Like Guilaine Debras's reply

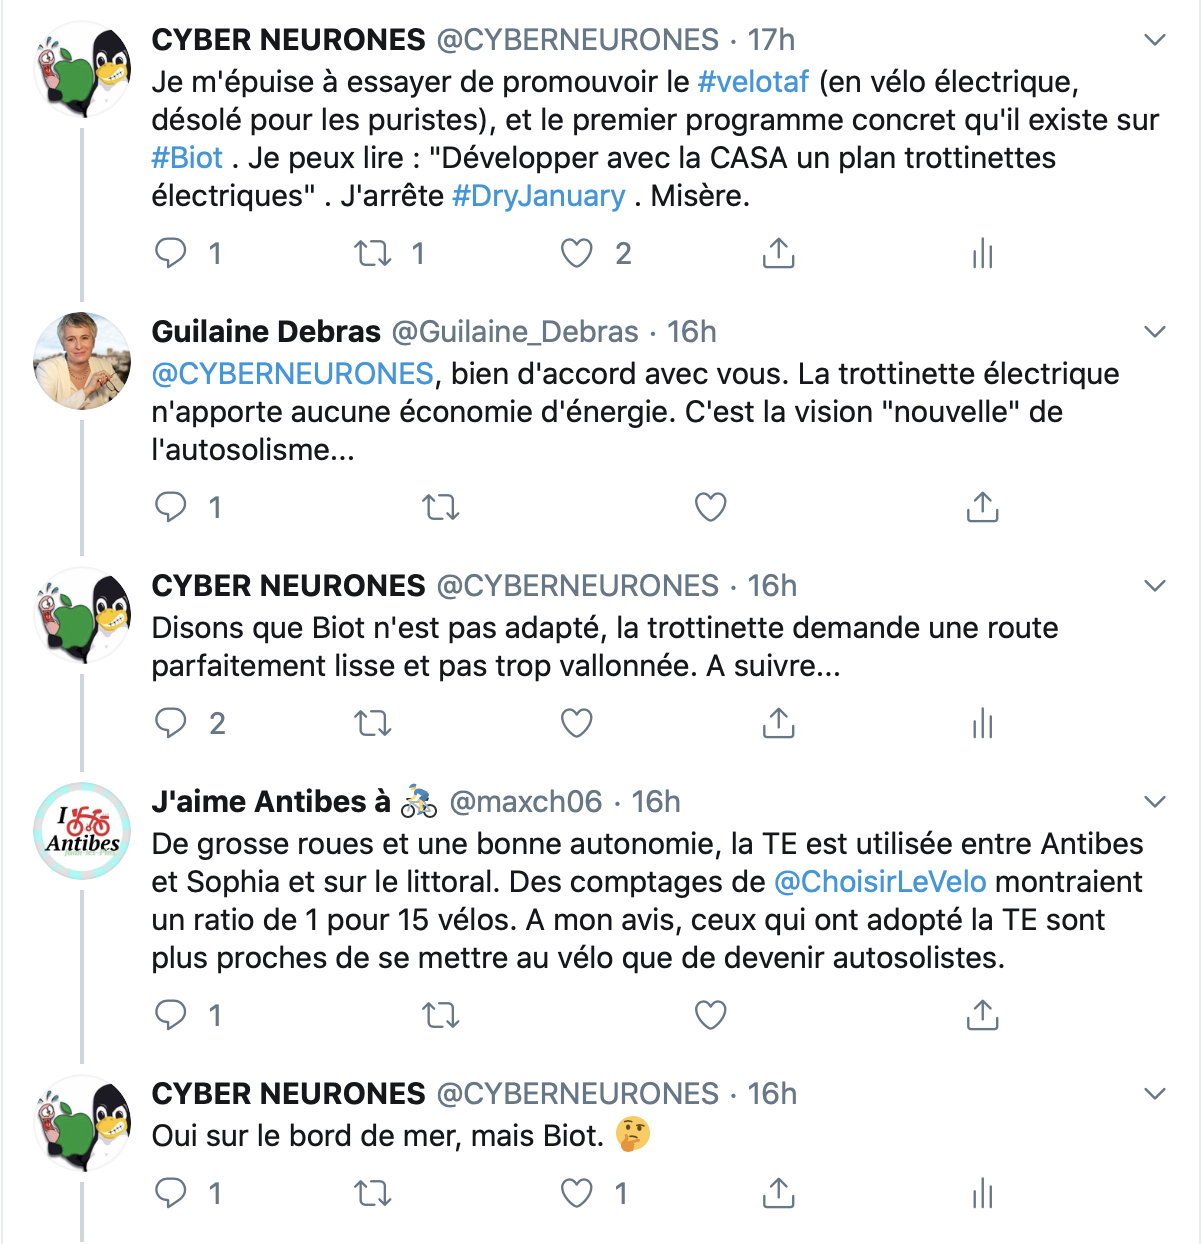(x=710, y=507)
